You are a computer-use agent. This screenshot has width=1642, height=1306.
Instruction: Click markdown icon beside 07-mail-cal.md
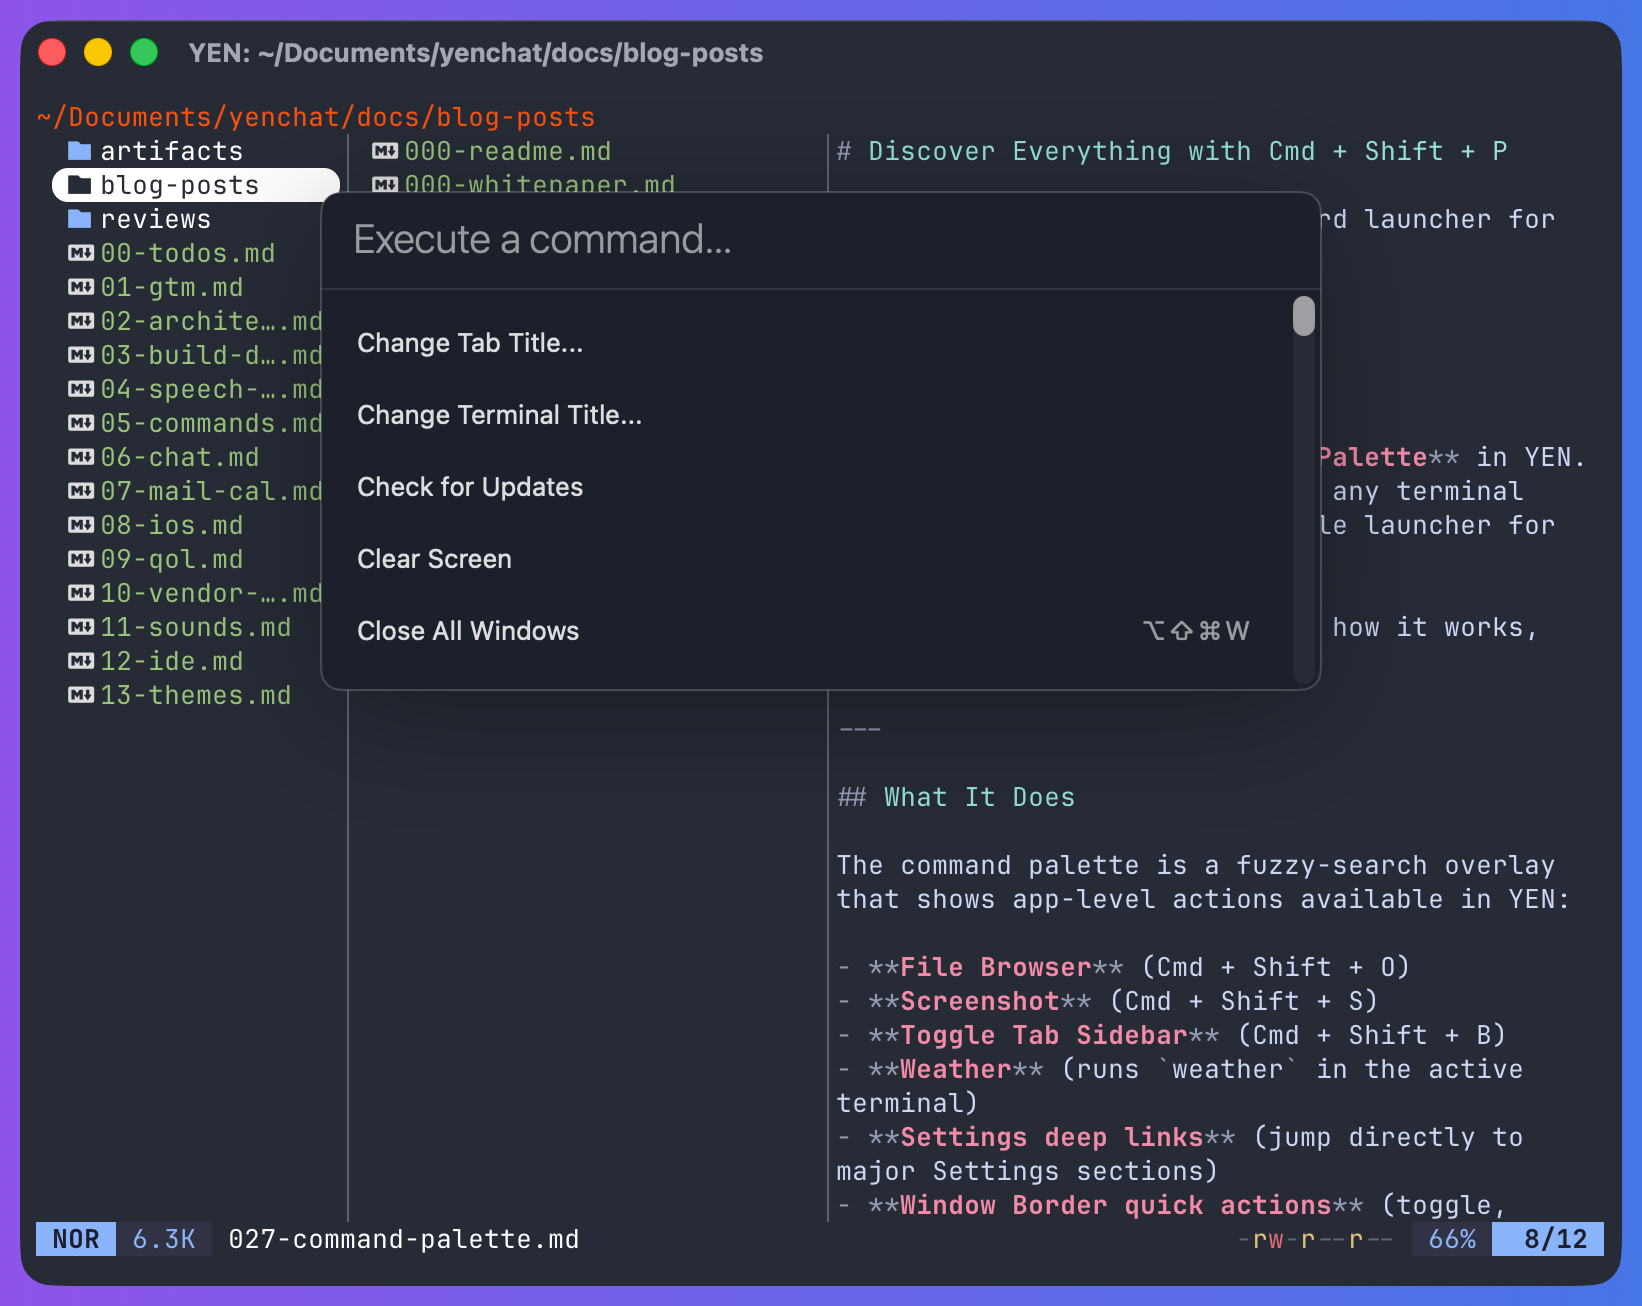point(81,491)
